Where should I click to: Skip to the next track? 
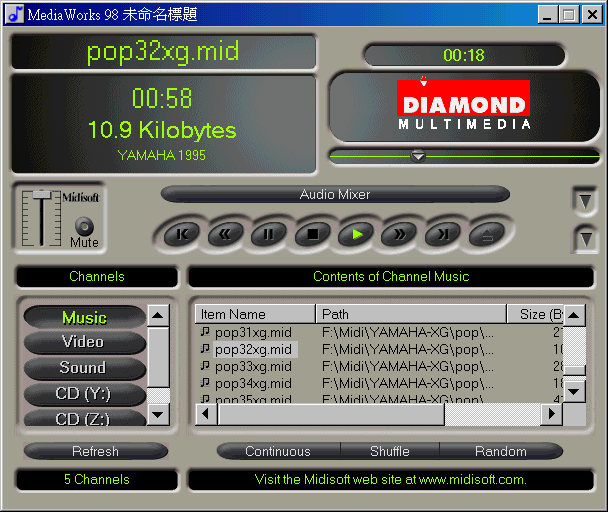443,234
